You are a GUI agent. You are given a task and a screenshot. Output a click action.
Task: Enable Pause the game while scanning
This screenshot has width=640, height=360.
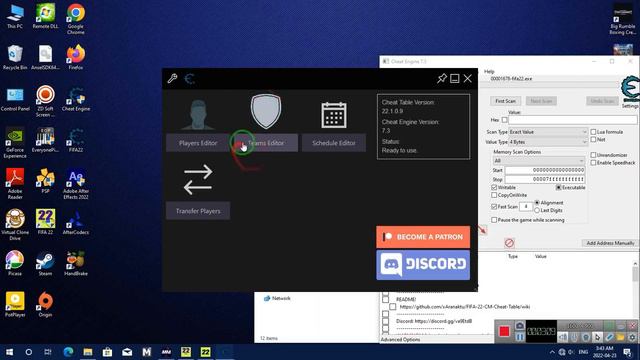click(494, 220)
